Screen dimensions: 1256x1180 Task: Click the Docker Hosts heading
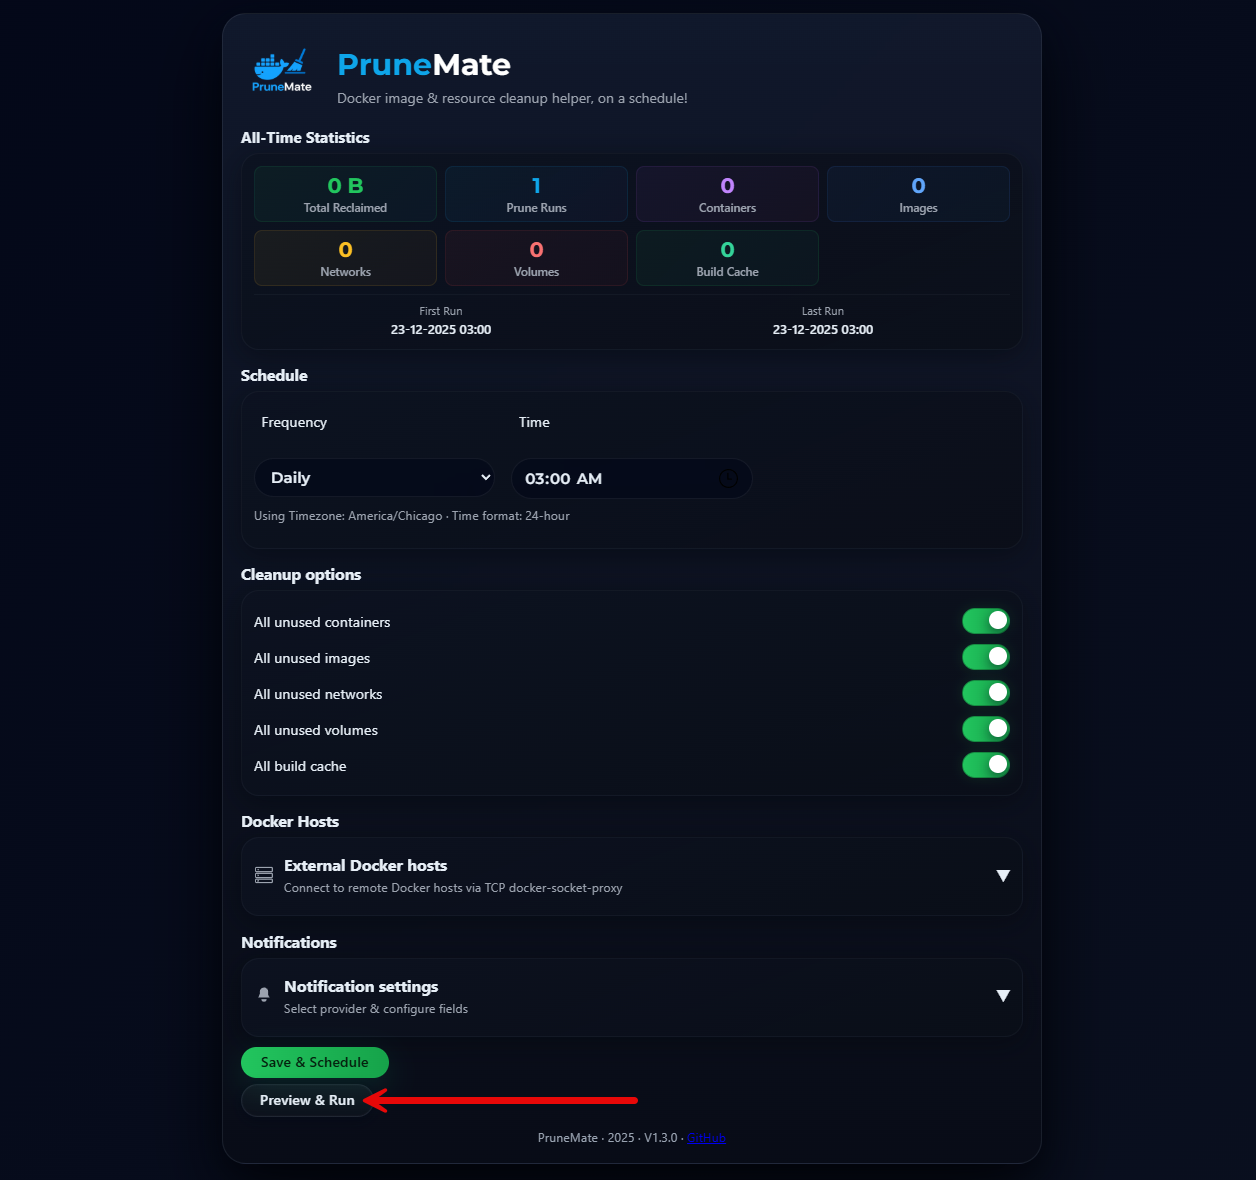pyautogui.click(x=290, y=822)
